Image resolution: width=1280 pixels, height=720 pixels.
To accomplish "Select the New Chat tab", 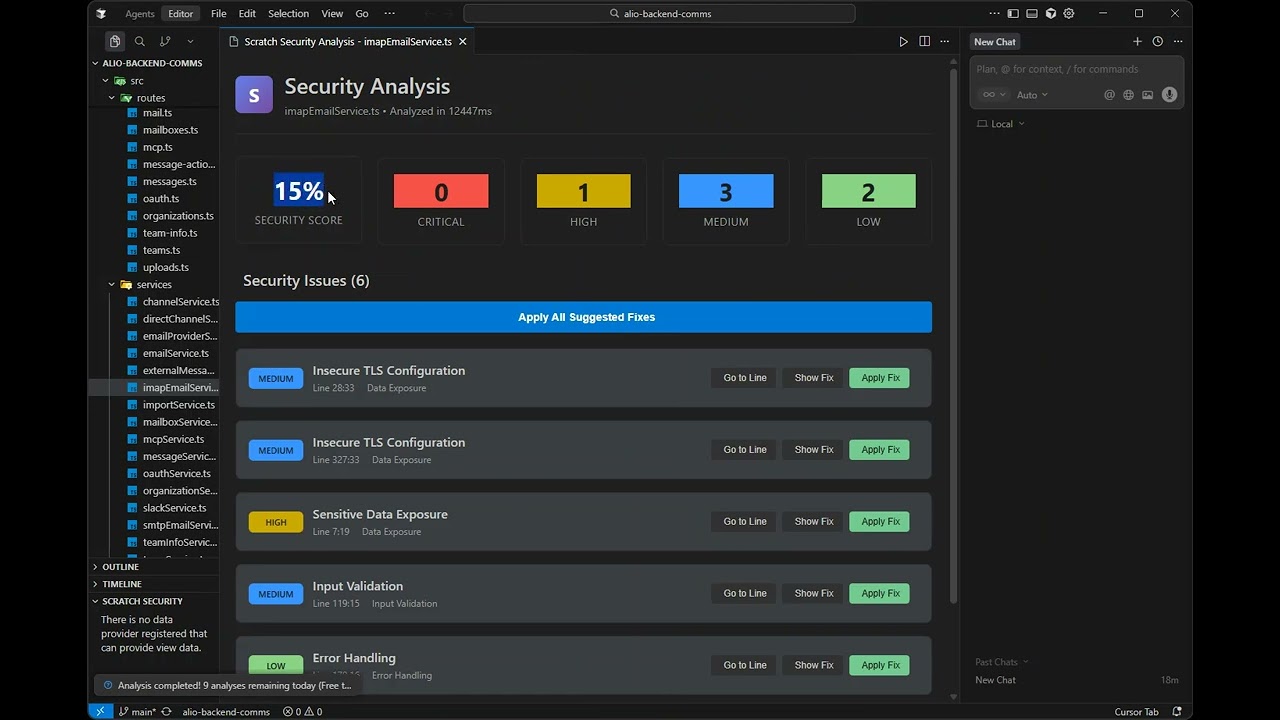I will click(x=995, y=42).
